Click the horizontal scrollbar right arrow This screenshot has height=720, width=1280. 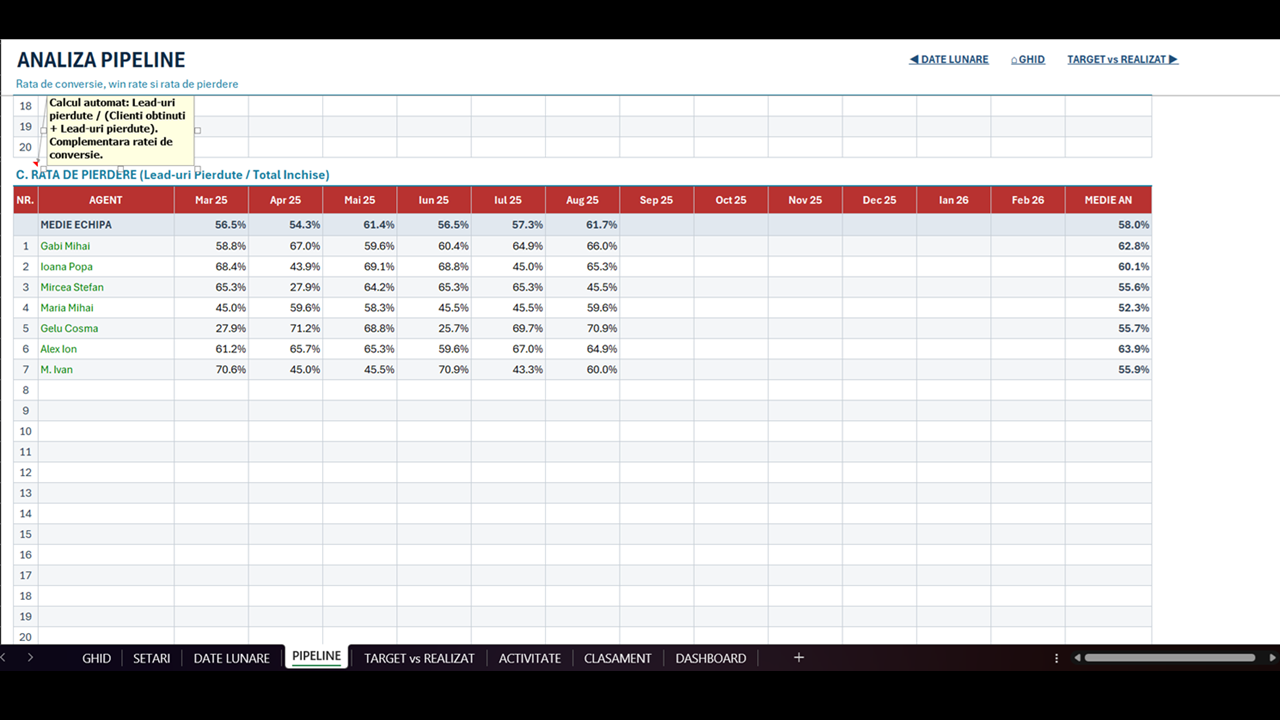pyautogui.click(x=1272, y=658)
